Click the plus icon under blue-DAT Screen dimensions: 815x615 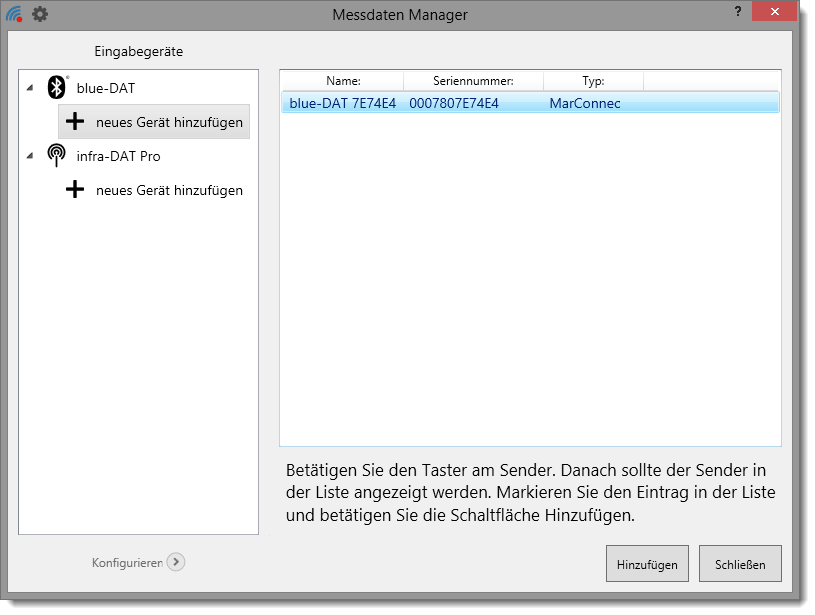[75, 122]
